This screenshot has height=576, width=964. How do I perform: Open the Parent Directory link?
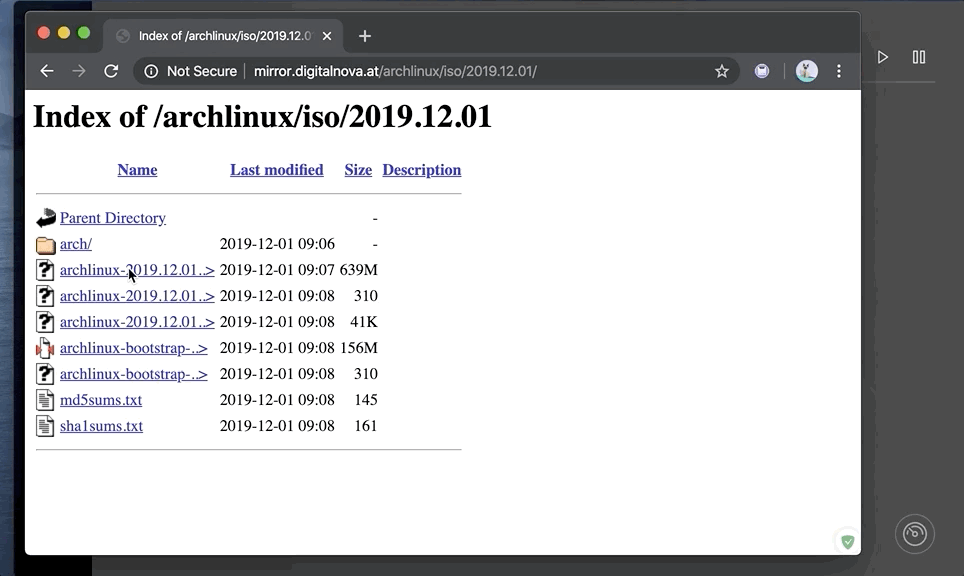[113, 218]
